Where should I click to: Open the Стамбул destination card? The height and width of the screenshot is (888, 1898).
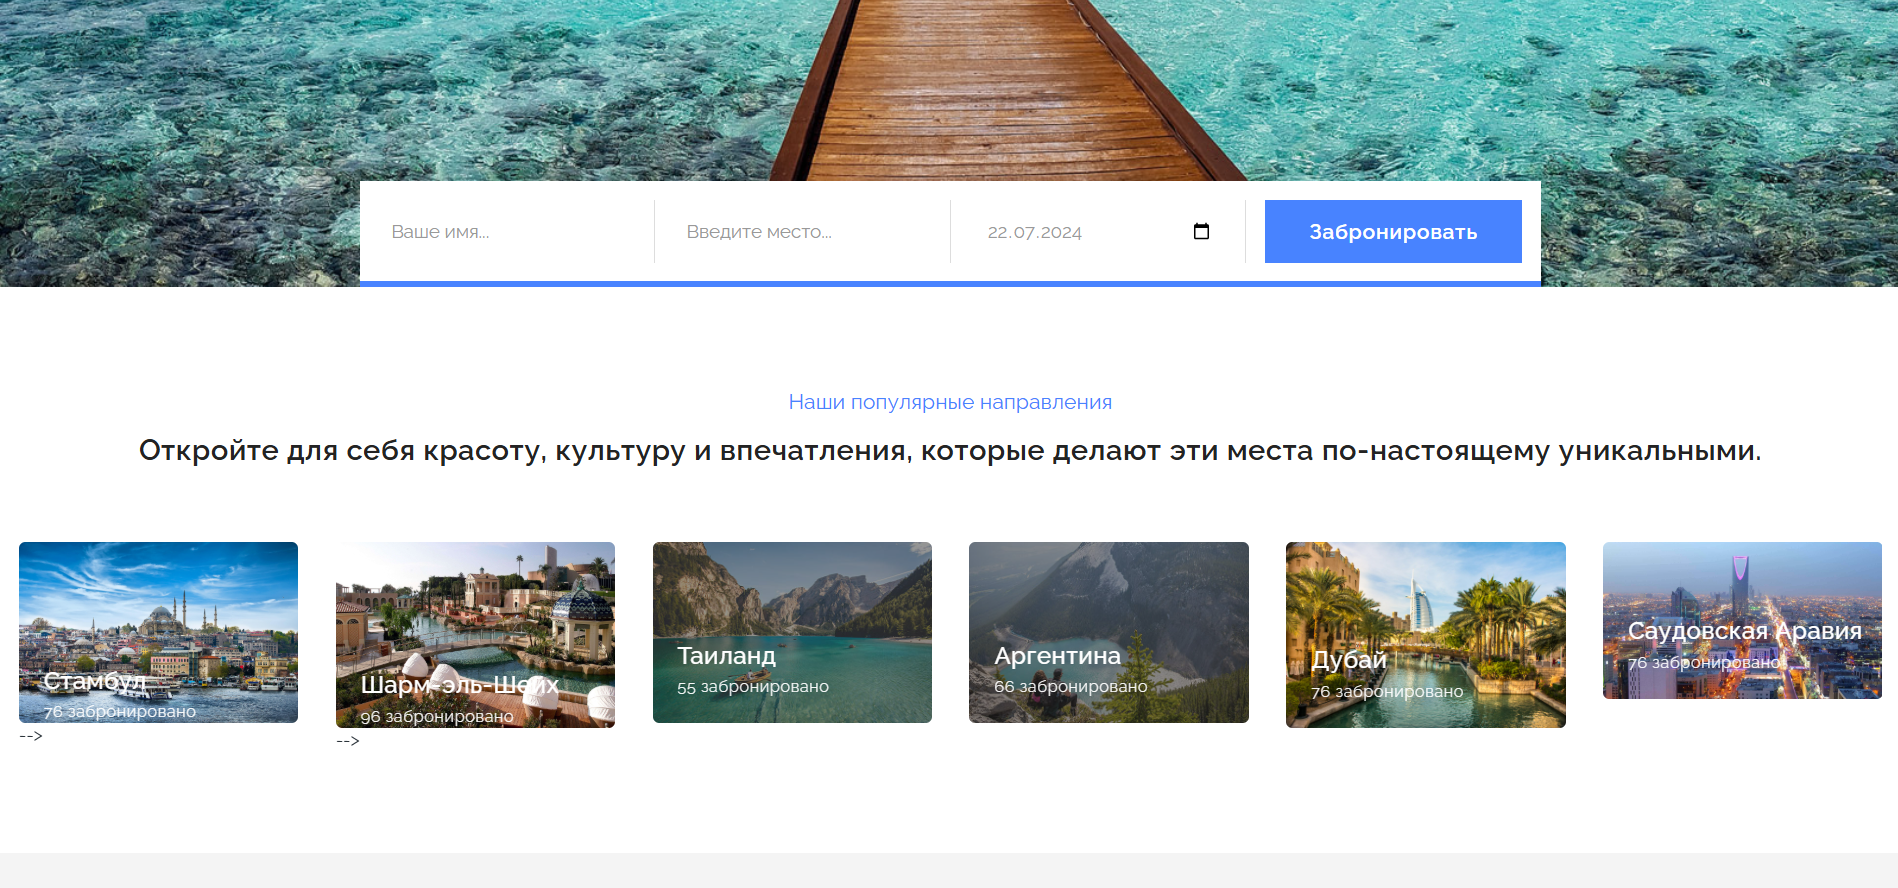pos(158,632)
